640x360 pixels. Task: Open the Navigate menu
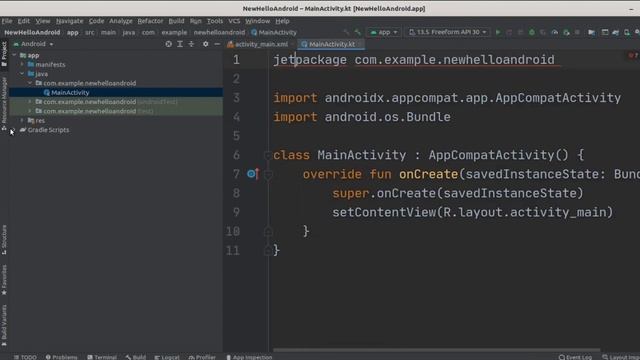point(69,21)
